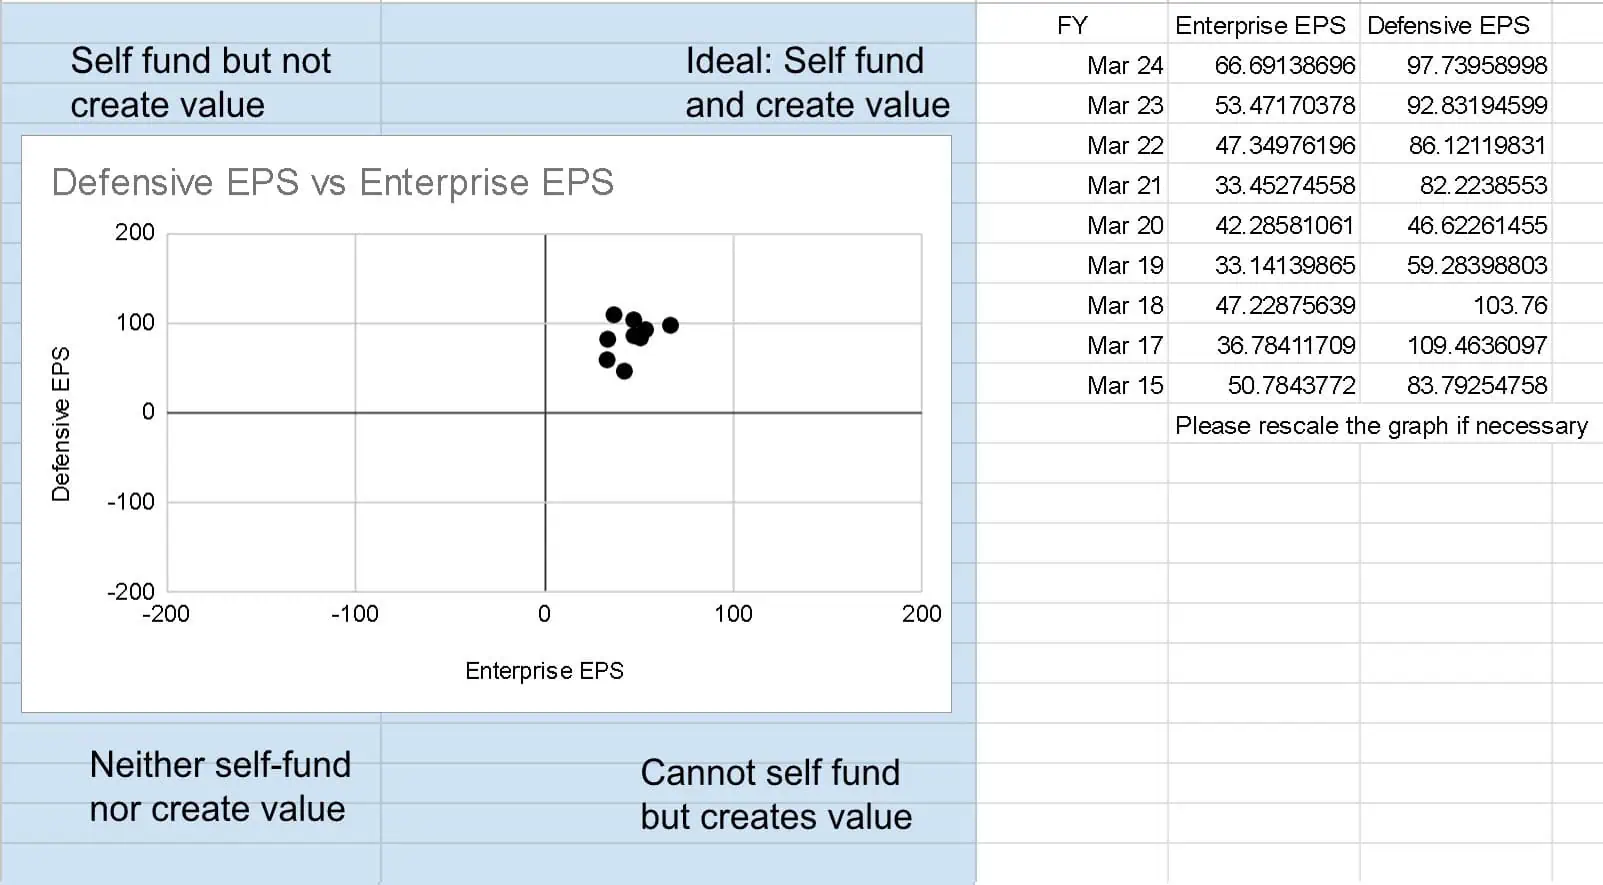This screenshot has width=1603, height=885.
Task: Select the Mar 24 Enterprise EPS value 66.69138696
Action: [x=1285, y=65]
